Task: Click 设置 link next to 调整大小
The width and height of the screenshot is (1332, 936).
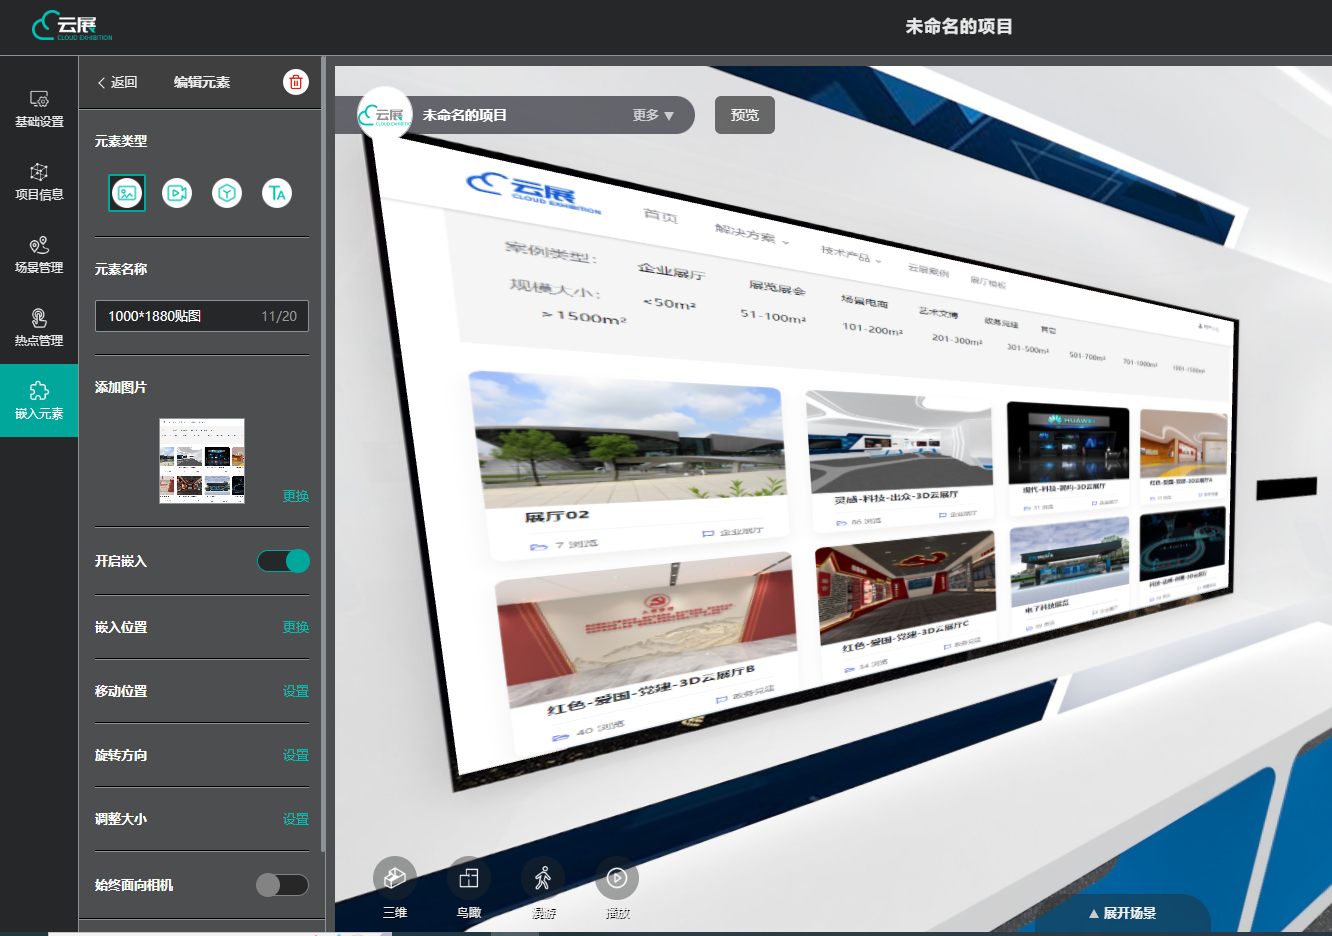Action: (295, 819)
